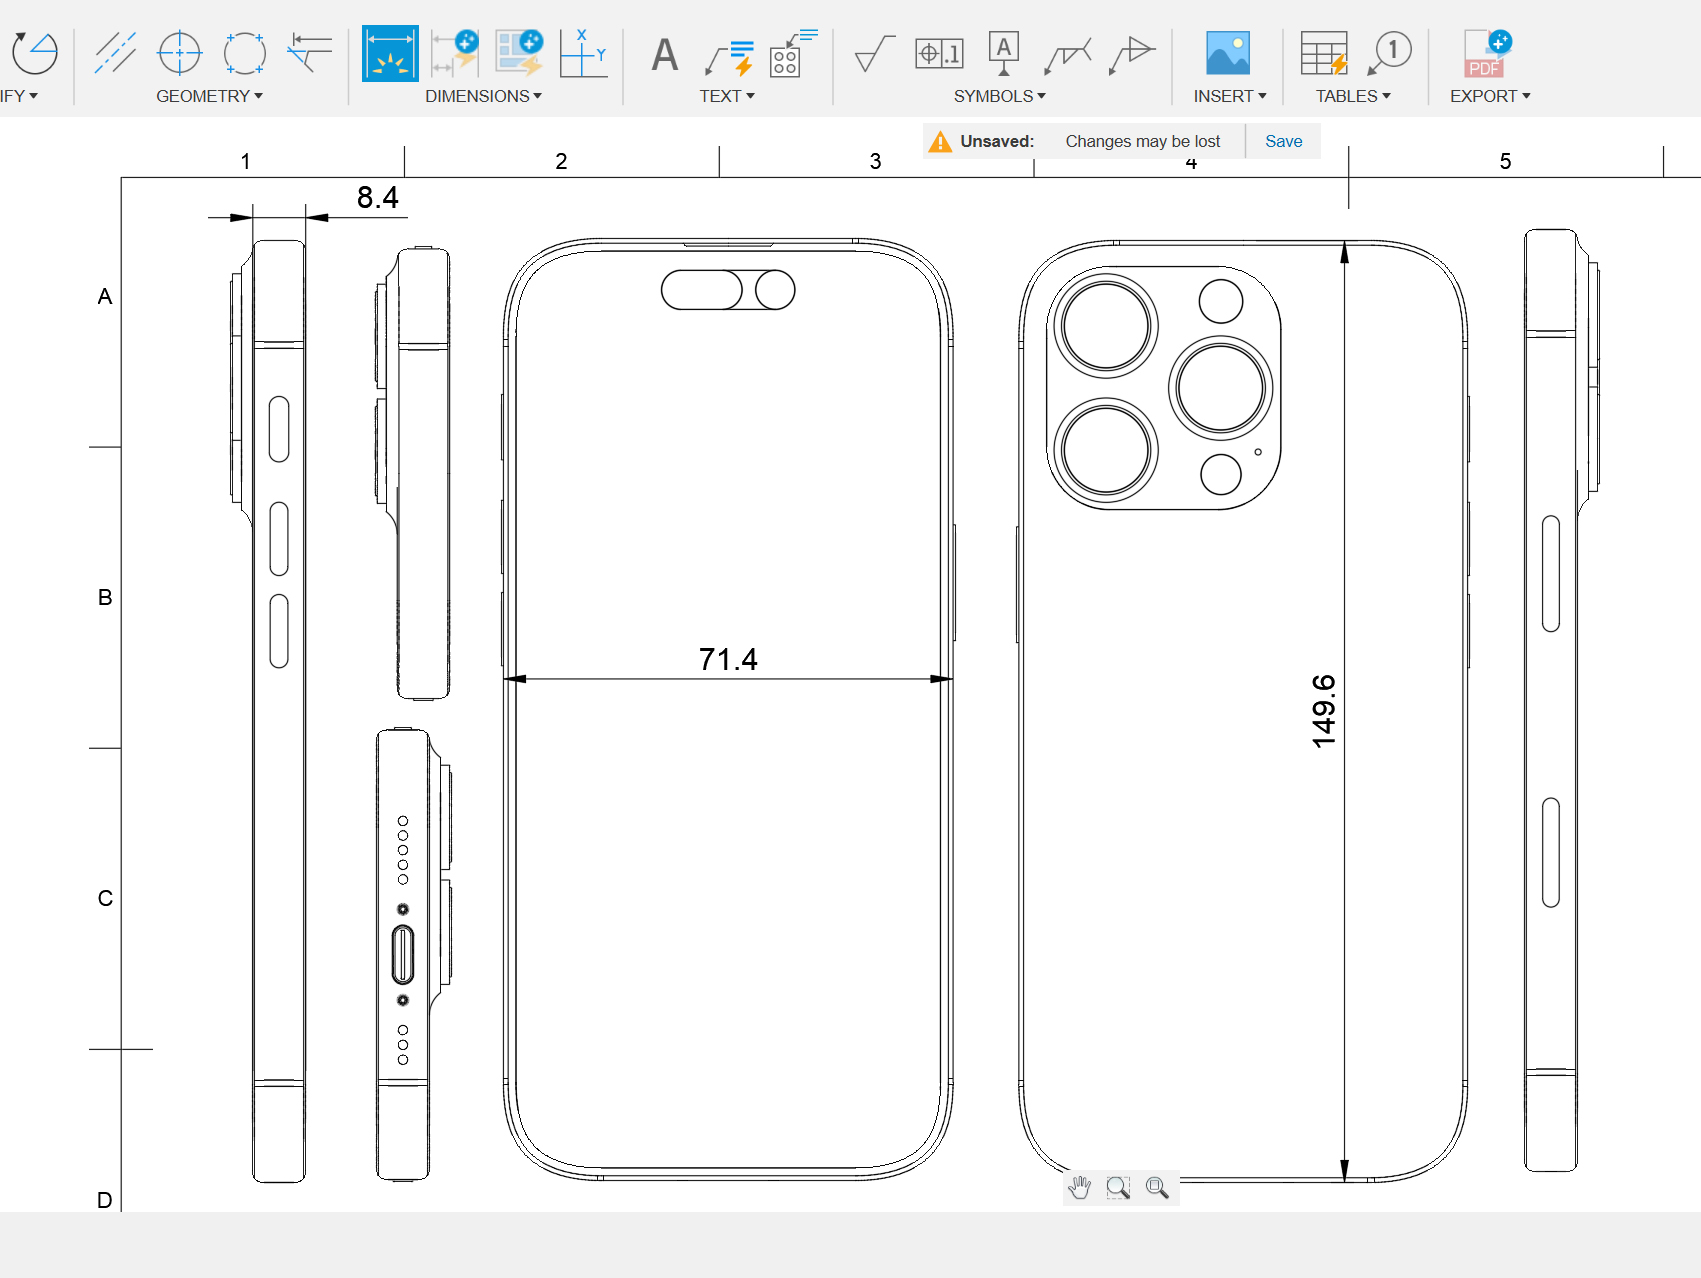The width and height of the screenshot is (1701, 1278).
Task: Click Save in the unsaved warning
Action: [x=1283, y=141]
